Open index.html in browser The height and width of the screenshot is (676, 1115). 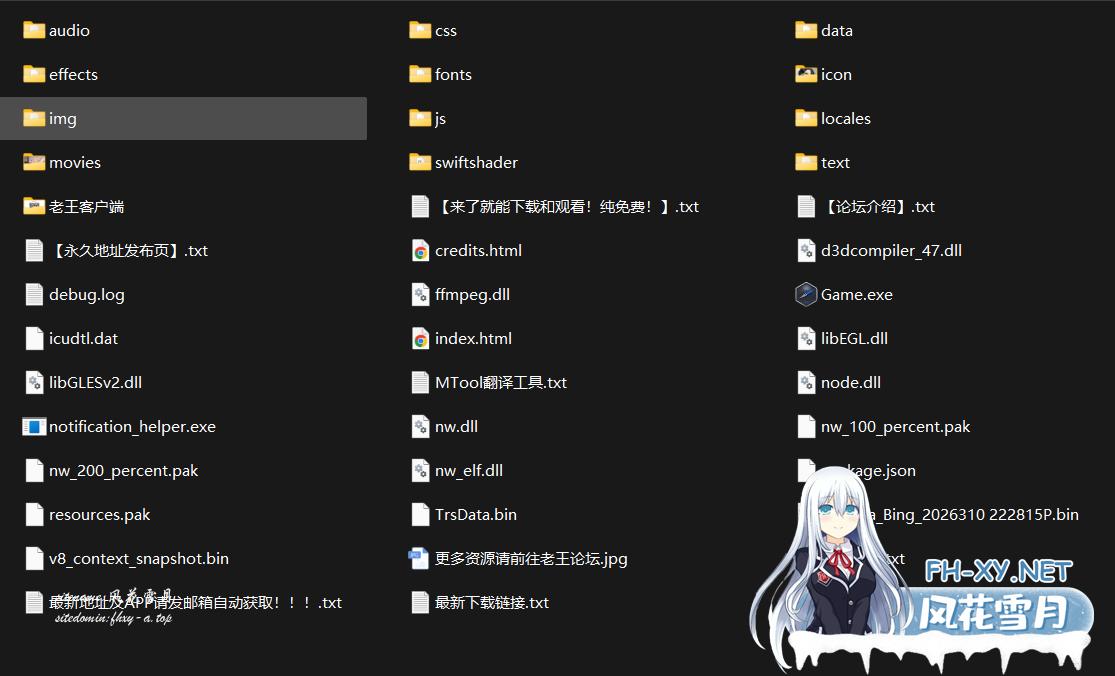[473, 338]
